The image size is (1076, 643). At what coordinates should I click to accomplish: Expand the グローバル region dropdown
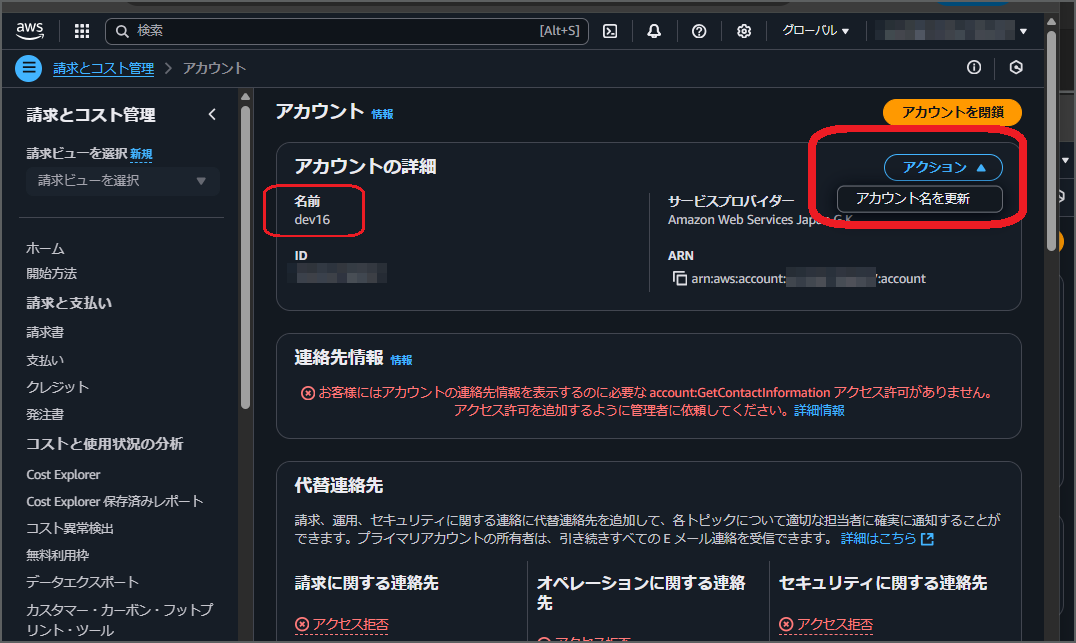click(815, 31)
